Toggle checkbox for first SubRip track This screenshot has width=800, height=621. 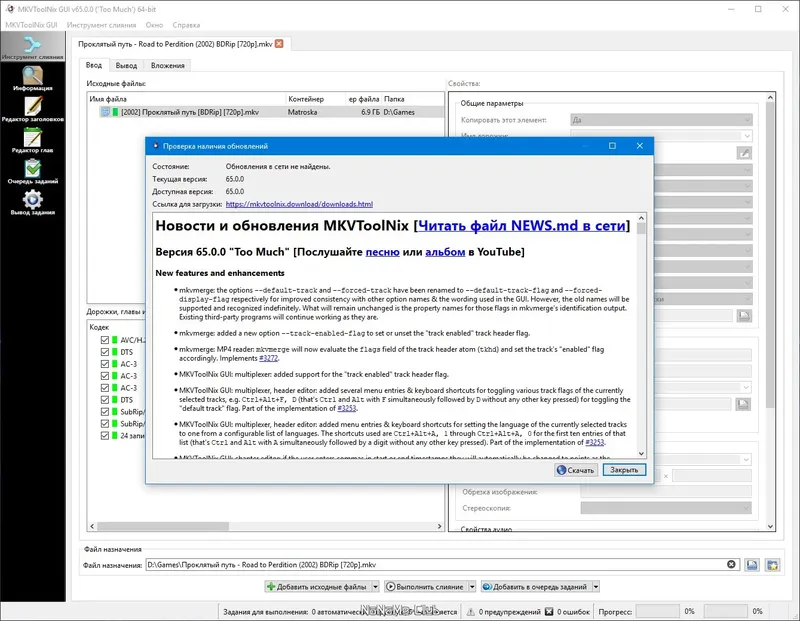105,412
